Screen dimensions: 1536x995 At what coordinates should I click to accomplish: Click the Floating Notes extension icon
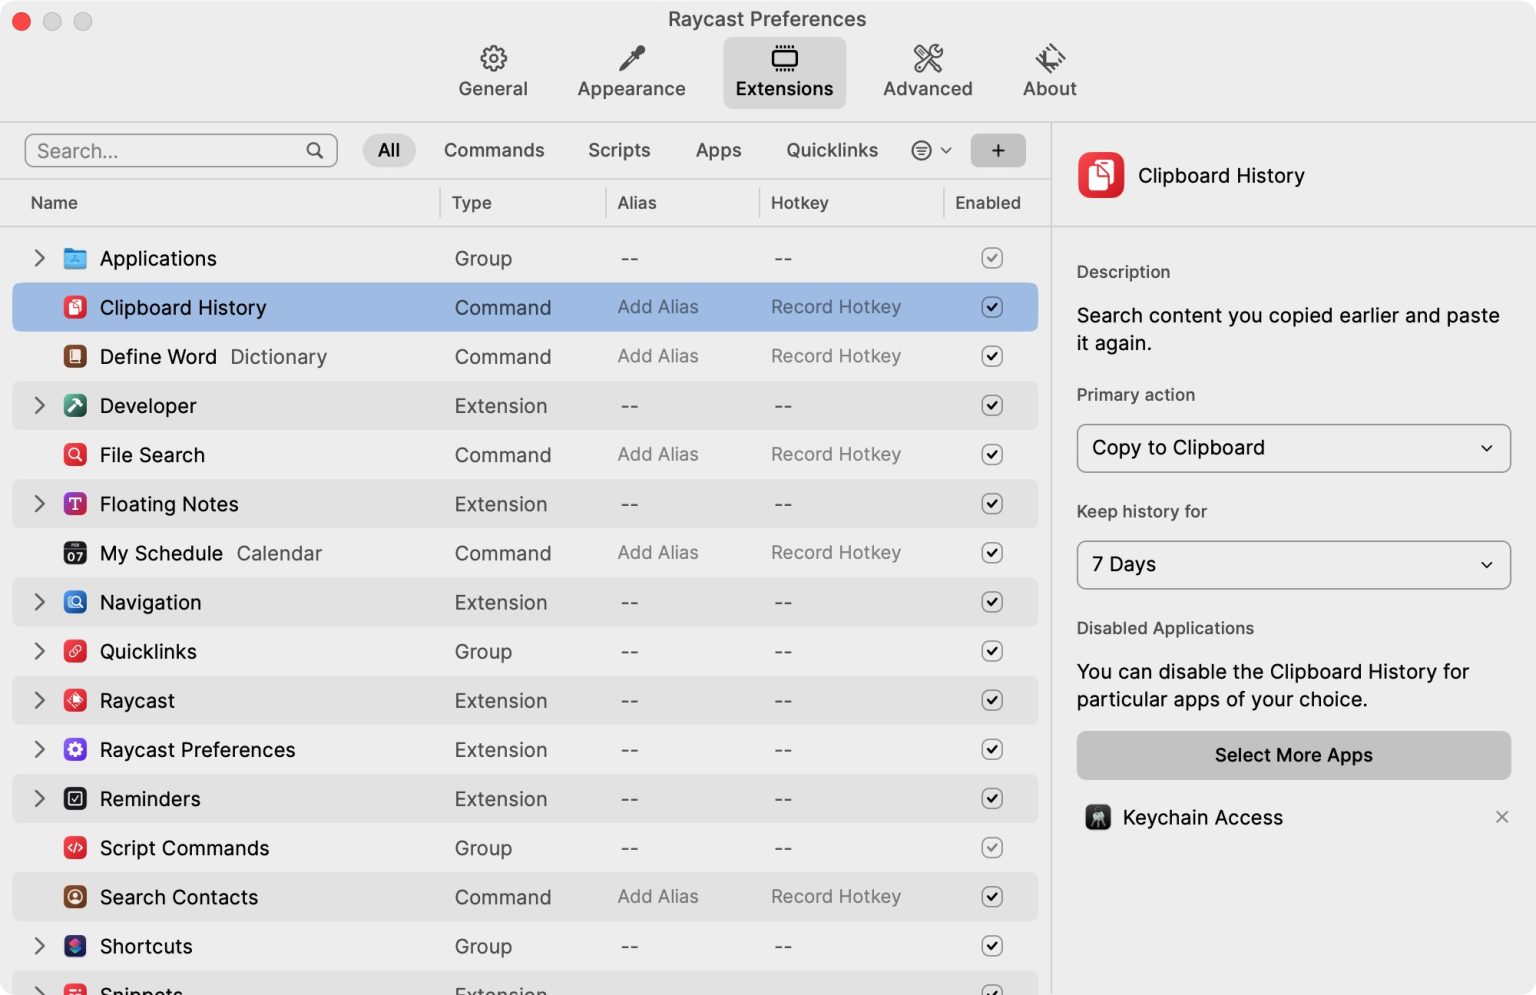coord(75,504)
